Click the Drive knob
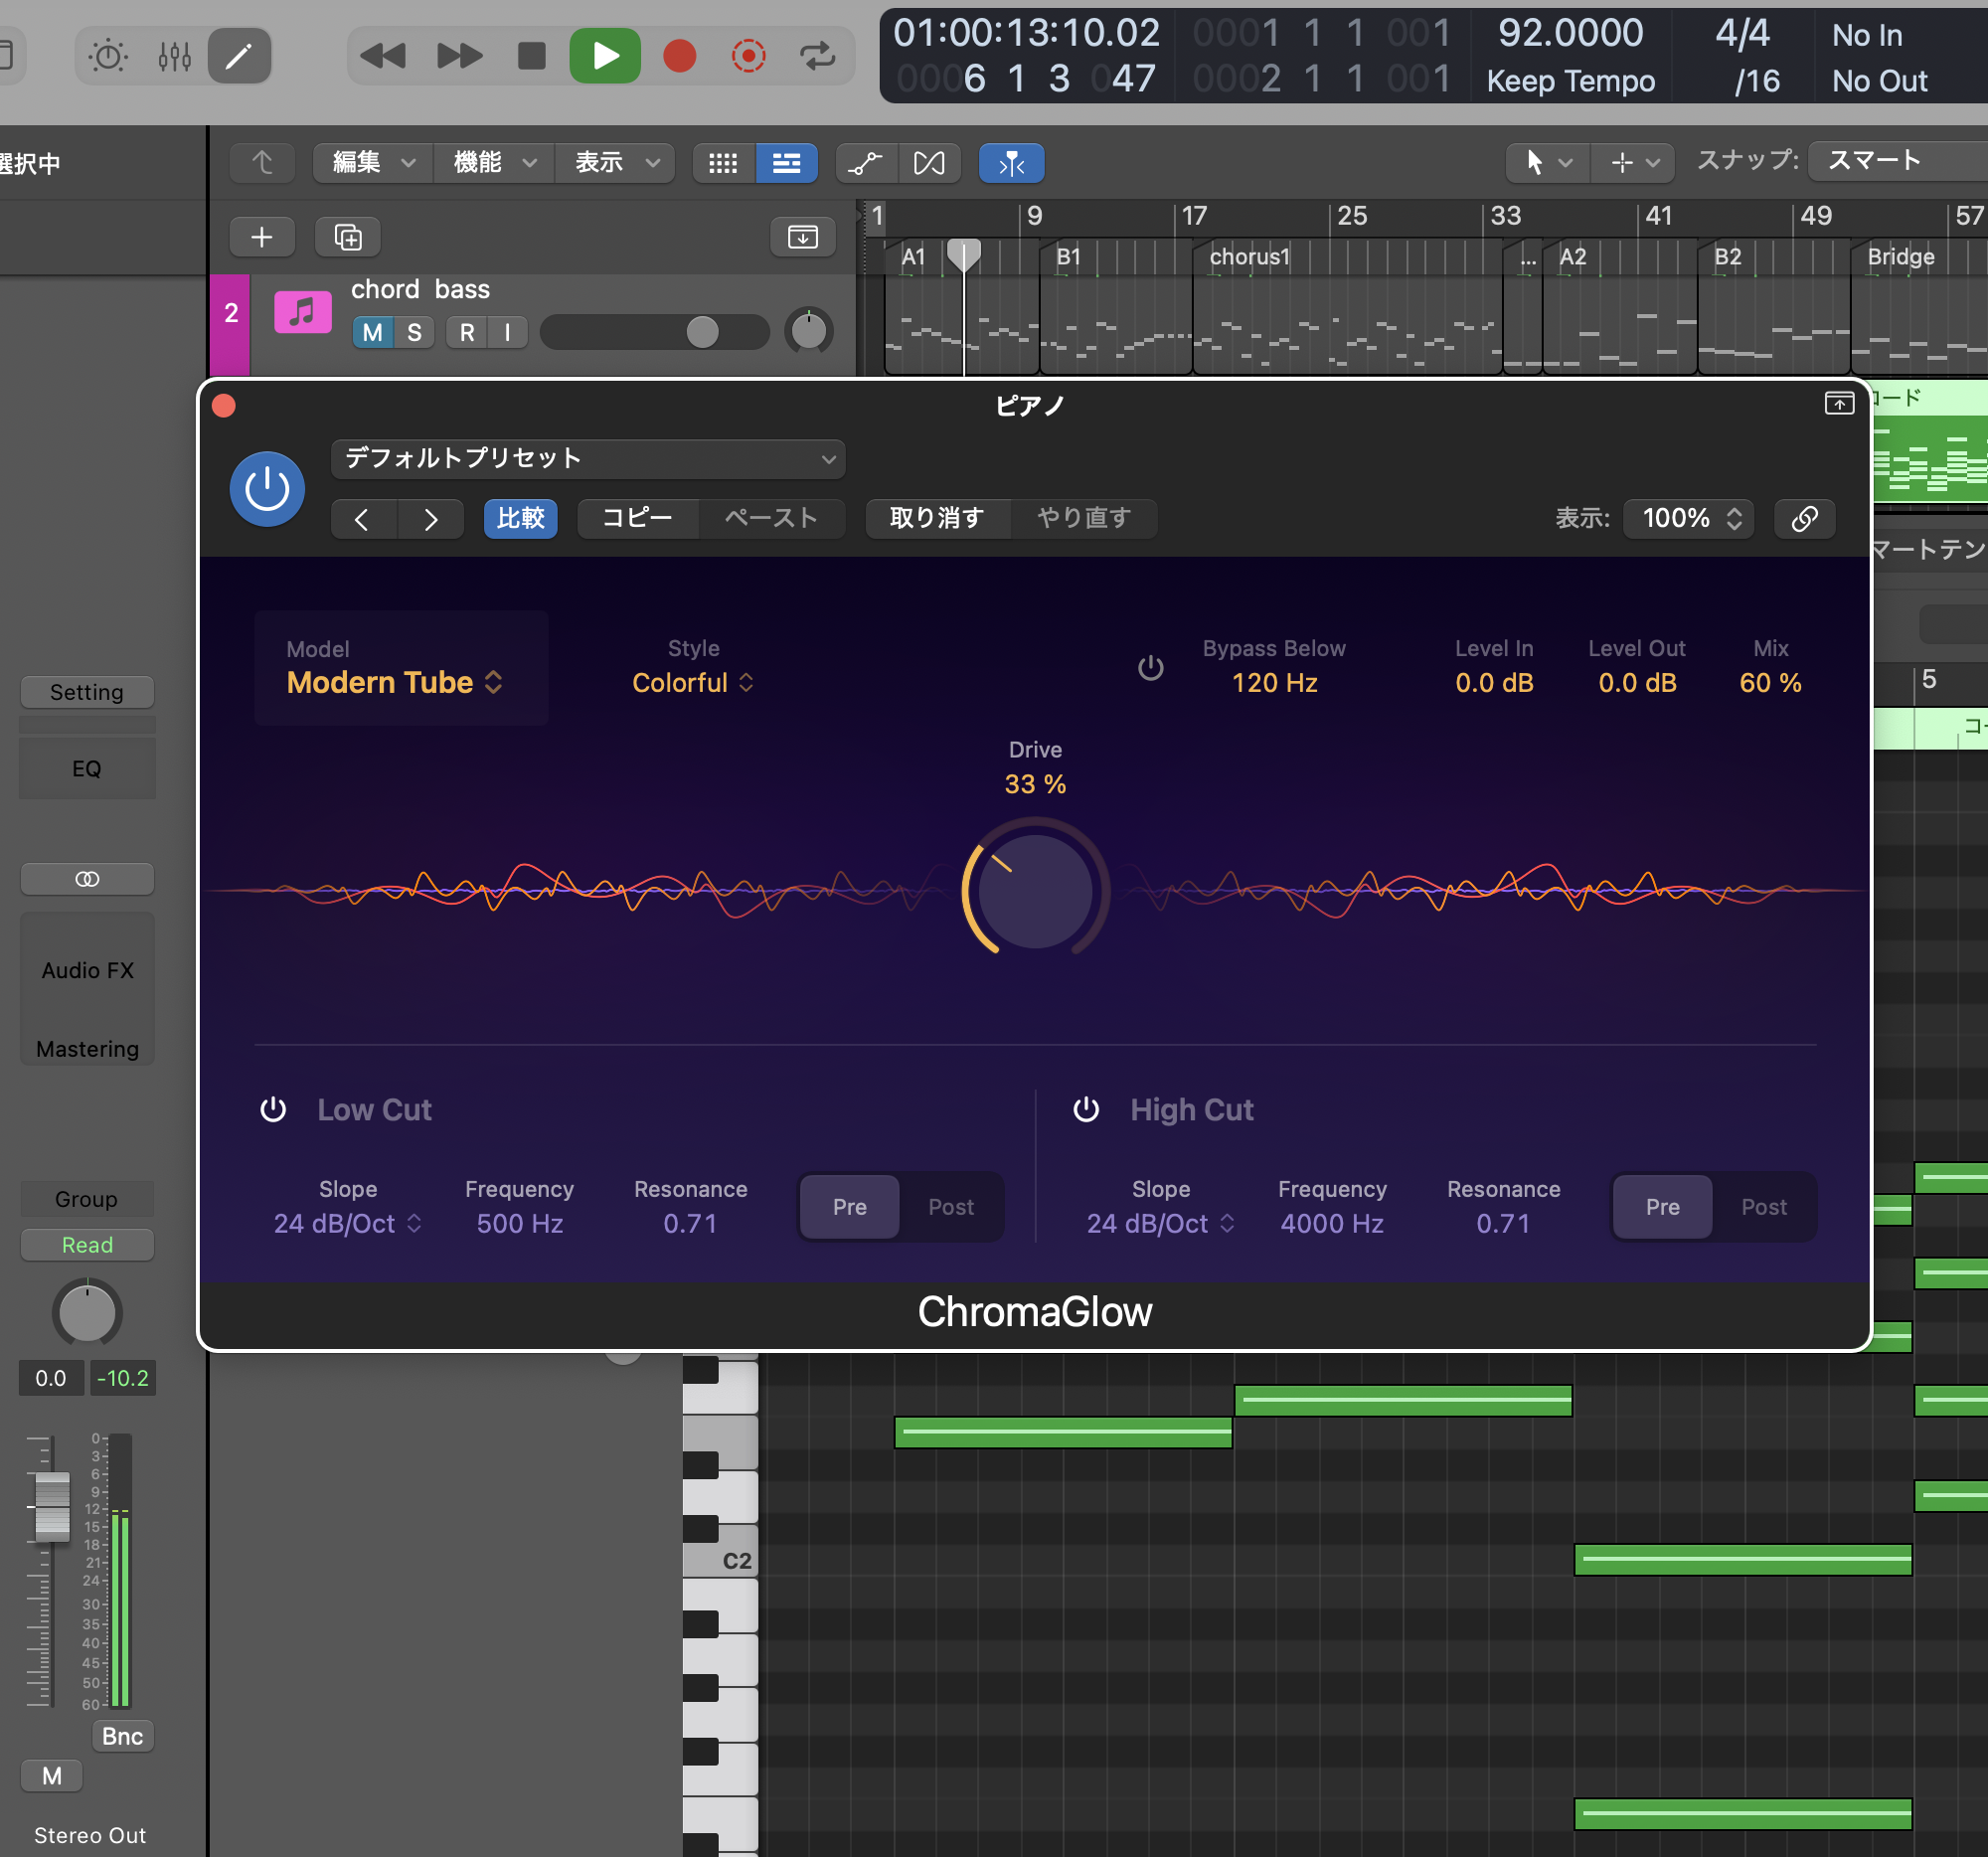The width and height of the screenshot is (1988, 1857). point(1035,890)
